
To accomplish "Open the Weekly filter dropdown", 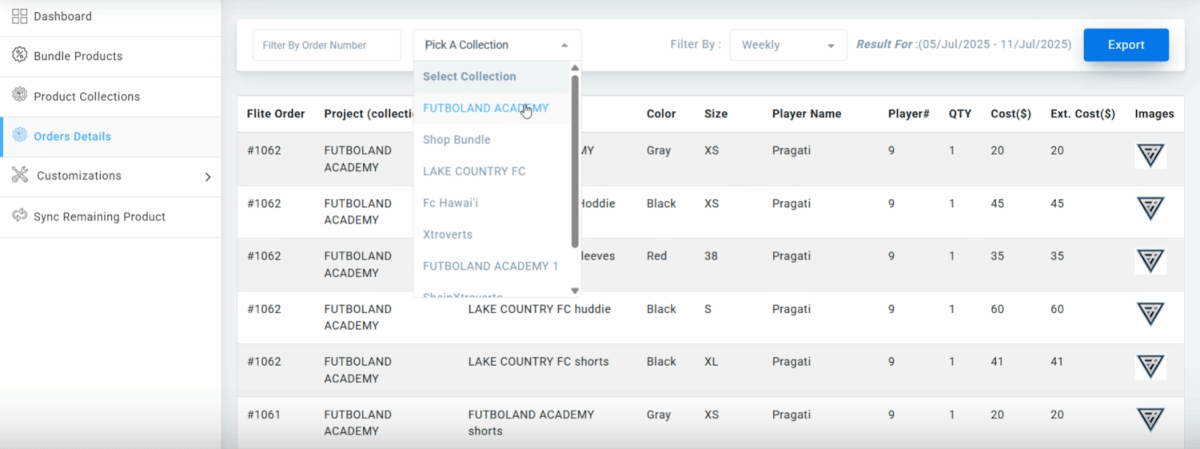I will click(788, 45).
